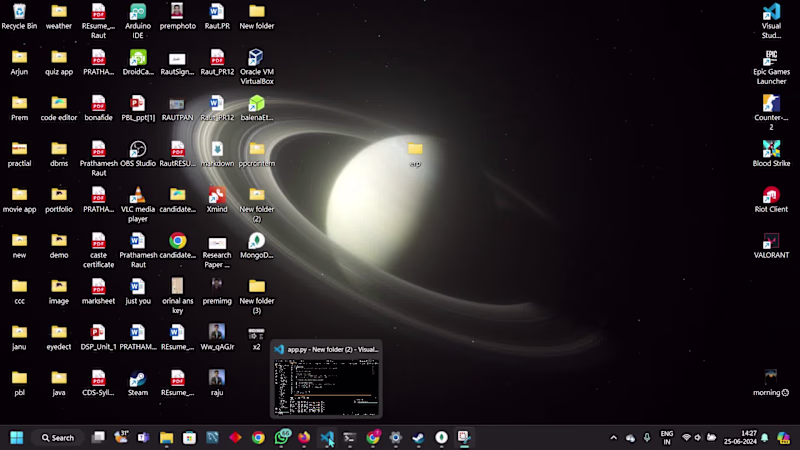This screenshot has height=450, width=800.
Task: Select the Xmind desktop shortcut
Action: 217,199
